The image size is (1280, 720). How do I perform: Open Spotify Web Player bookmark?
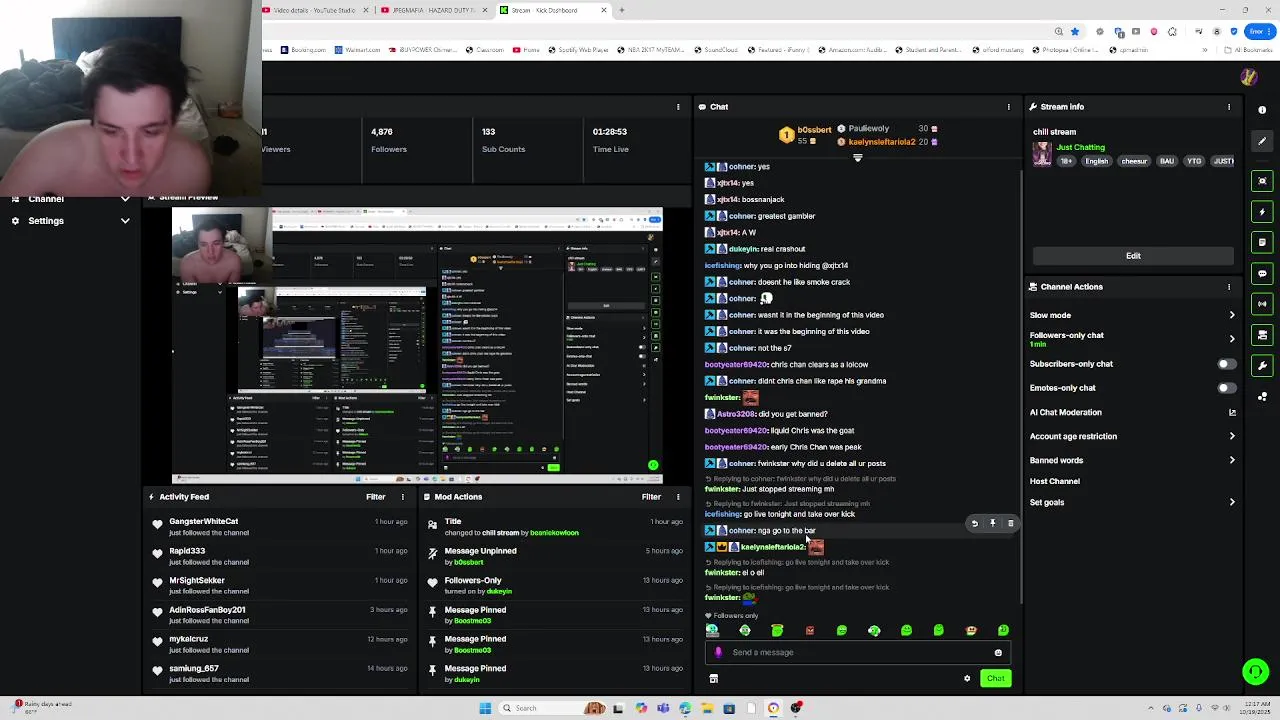[577, 50]
